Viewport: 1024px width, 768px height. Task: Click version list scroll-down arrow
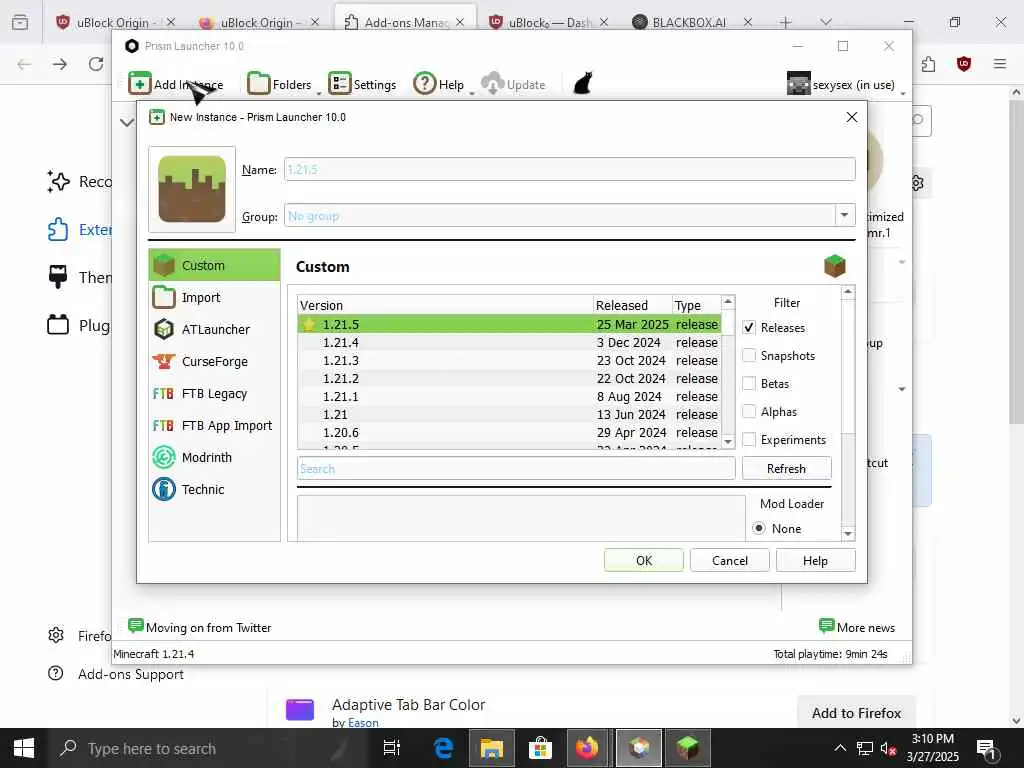pyautogui.click(x=728, y=442)
